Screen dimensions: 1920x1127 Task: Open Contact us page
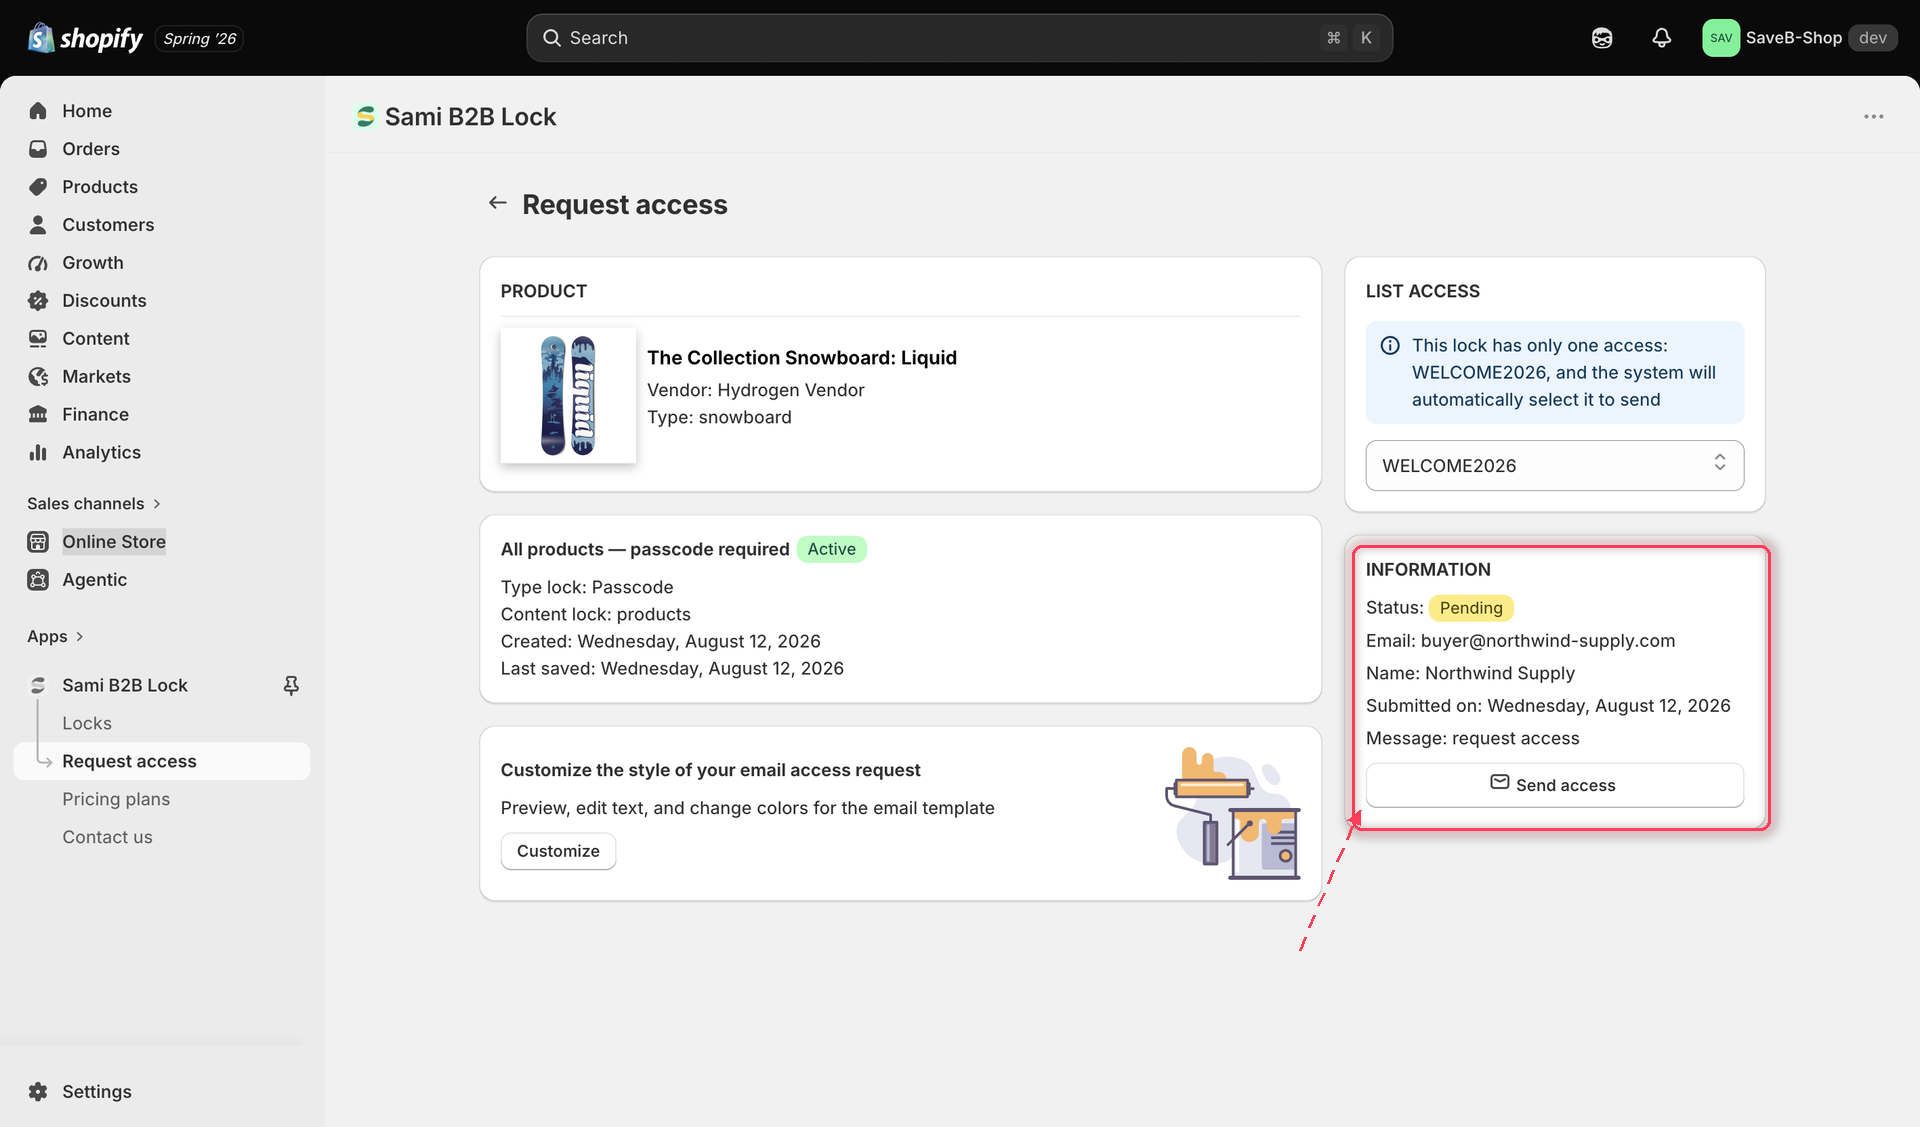(x=107, y=838)
